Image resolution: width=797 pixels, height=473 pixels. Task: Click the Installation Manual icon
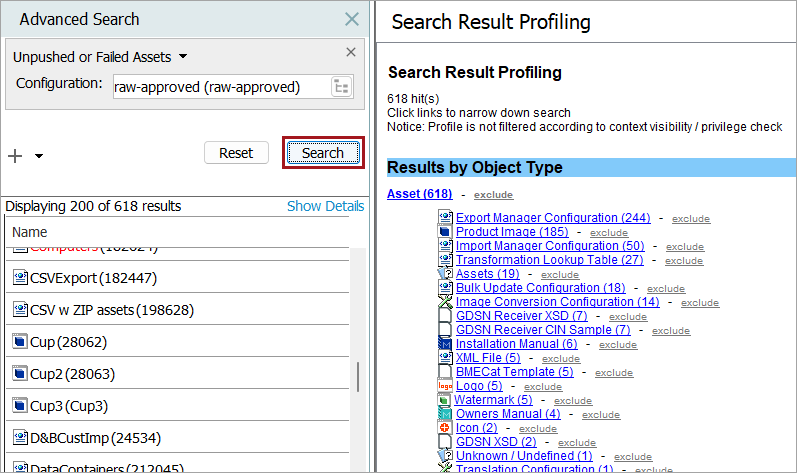[446, 344]
